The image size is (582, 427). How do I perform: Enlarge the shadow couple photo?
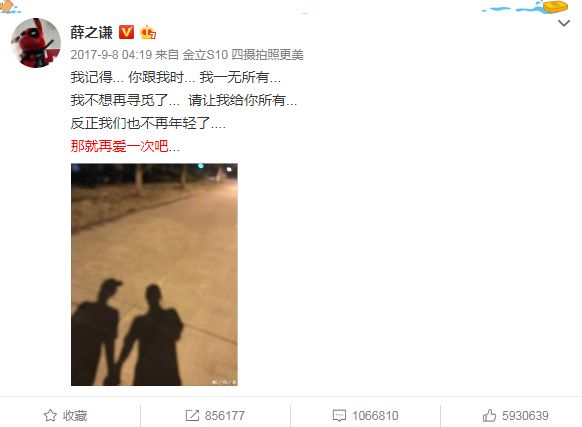(154, 274)
